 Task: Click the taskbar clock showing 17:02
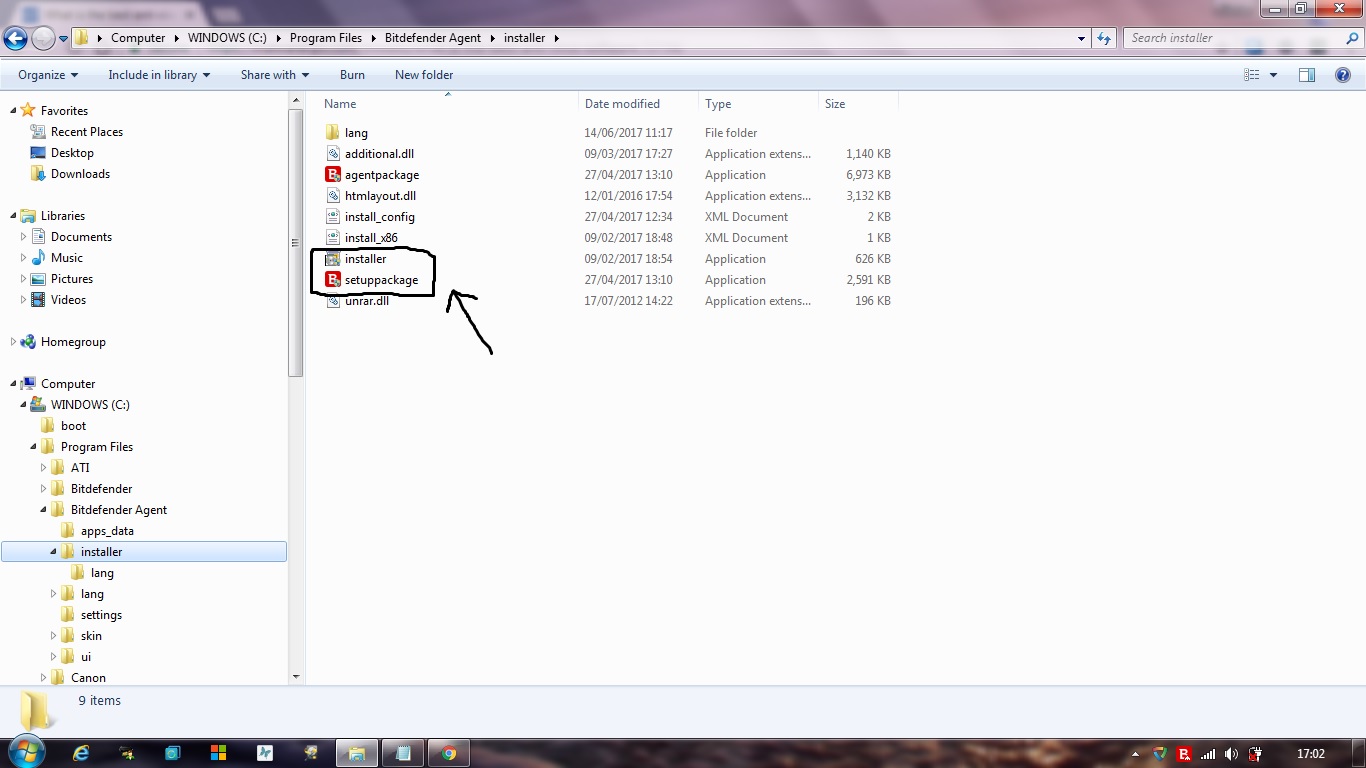(1310, 754)
